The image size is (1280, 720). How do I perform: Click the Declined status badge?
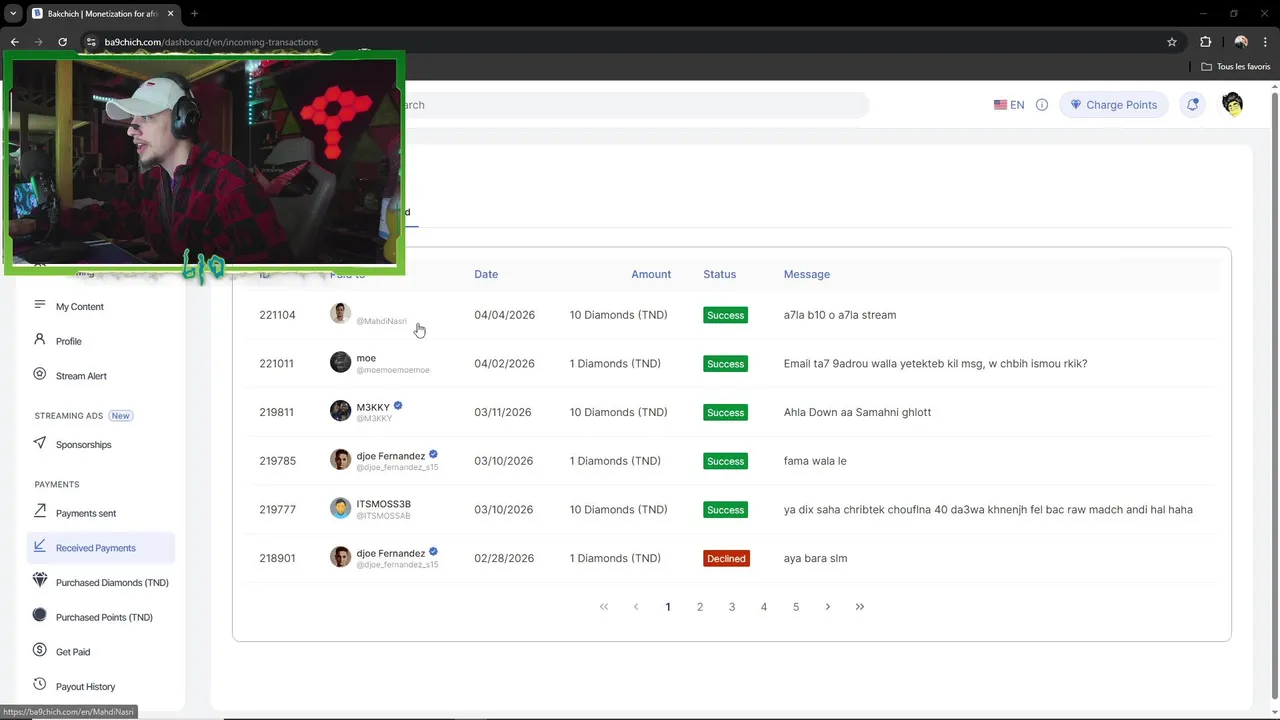click(726, 558)
